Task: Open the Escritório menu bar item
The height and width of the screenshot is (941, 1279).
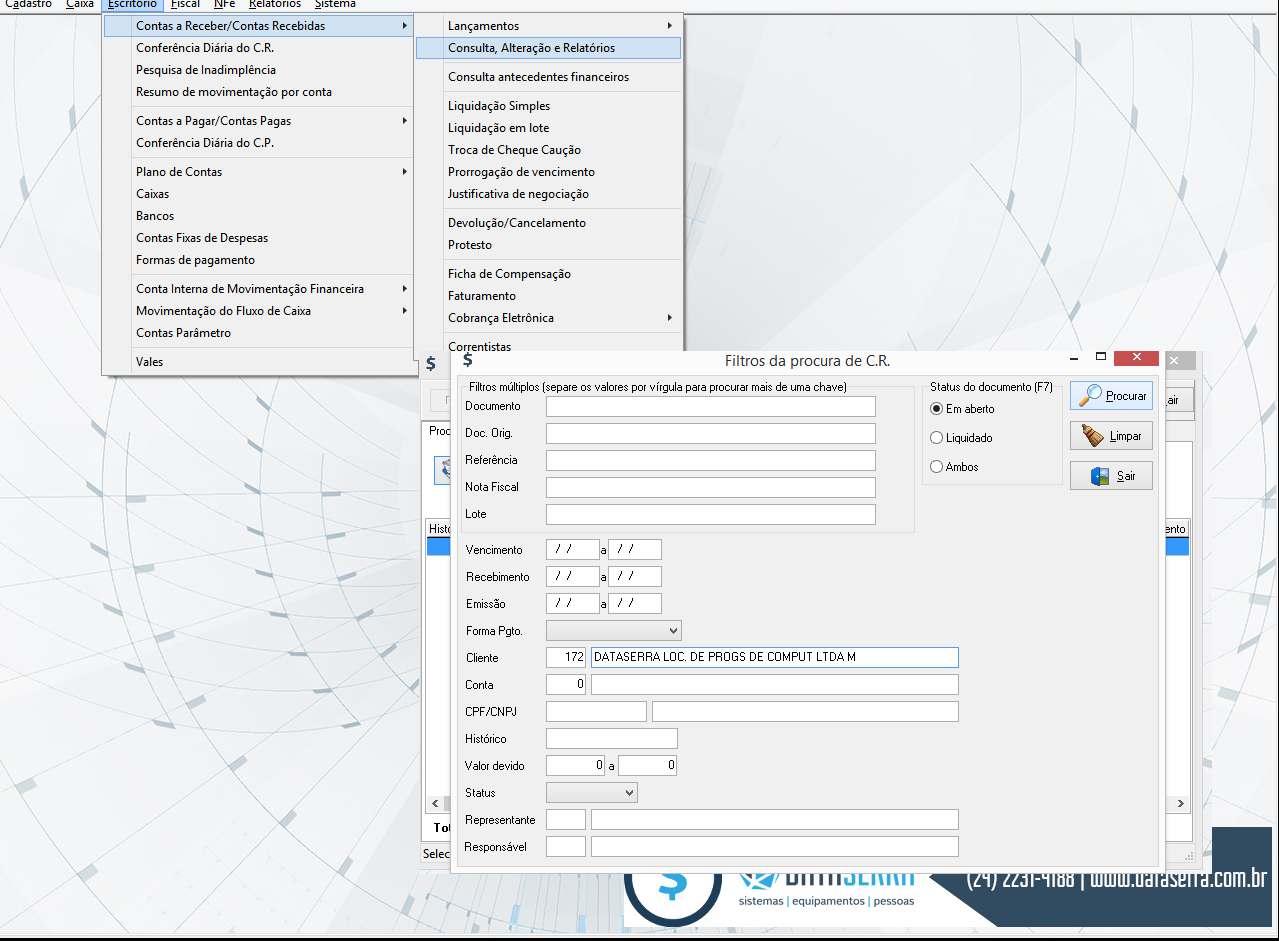Action: [x=132, y=5]
